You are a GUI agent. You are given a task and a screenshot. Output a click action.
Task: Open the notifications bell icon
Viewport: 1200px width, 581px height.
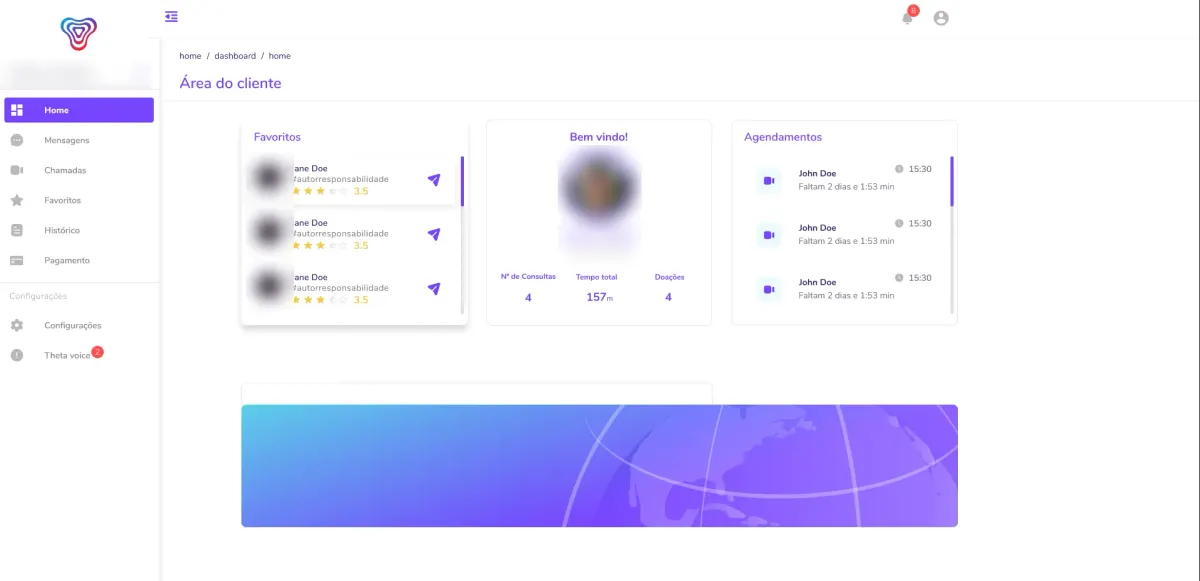[x=907, y=18]
